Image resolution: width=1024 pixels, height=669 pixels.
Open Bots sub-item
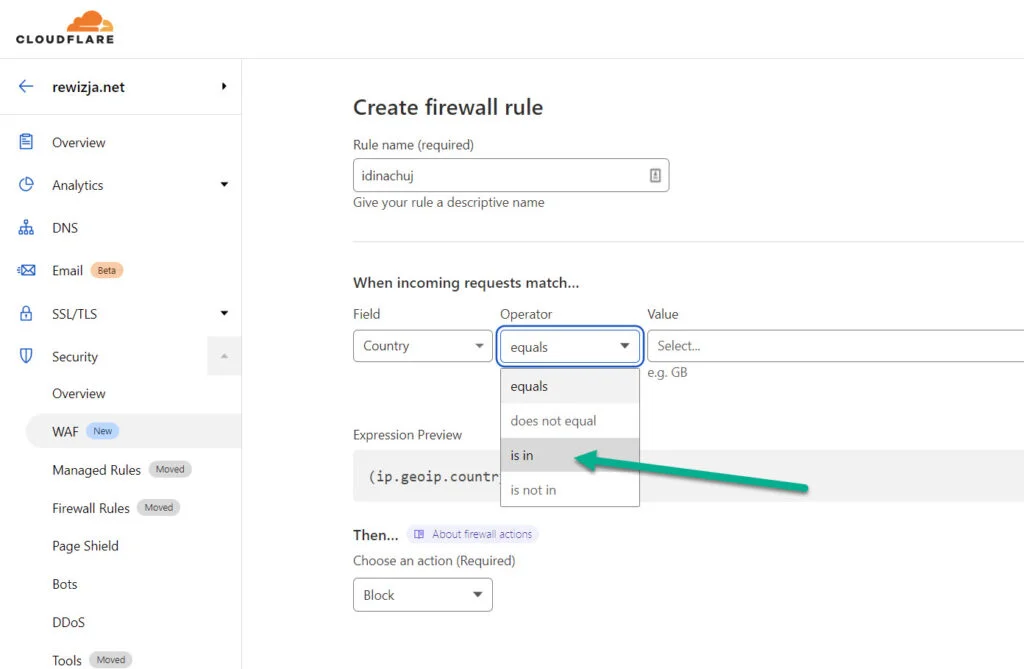(65, 584)
